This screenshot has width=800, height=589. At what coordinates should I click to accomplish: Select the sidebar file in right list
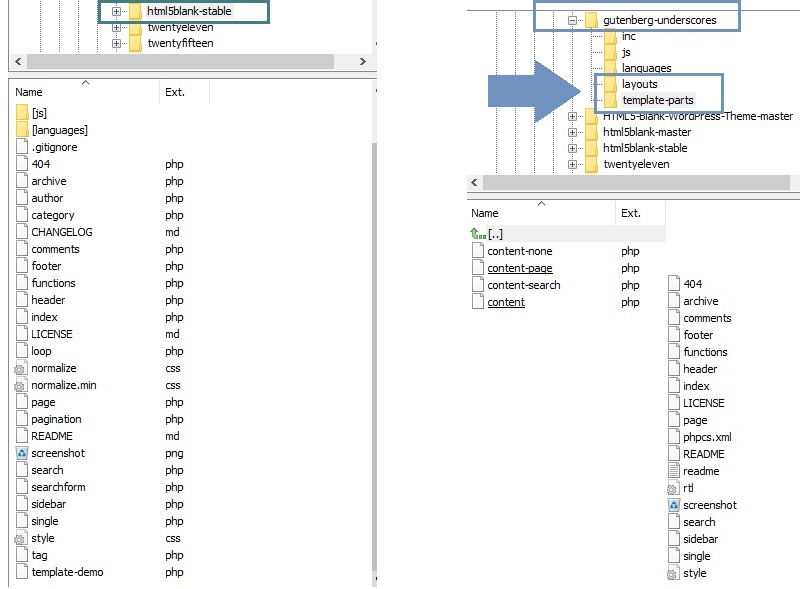pos(701,539)
